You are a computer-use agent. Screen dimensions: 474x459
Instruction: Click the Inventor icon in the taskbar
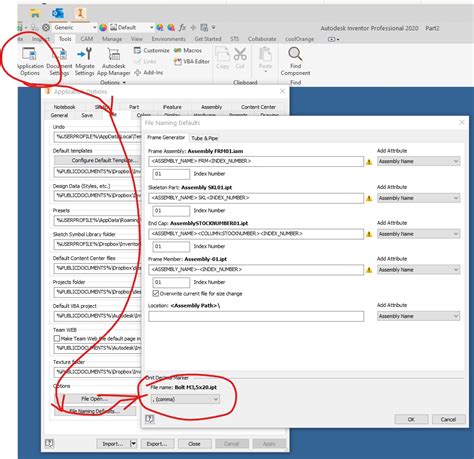80,13
